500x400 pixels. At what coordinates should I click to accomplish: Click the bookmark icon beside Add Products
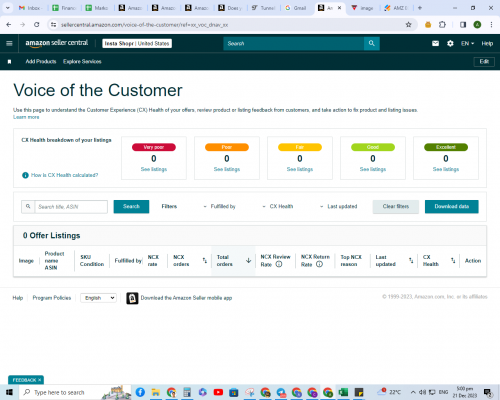[9, 62]
